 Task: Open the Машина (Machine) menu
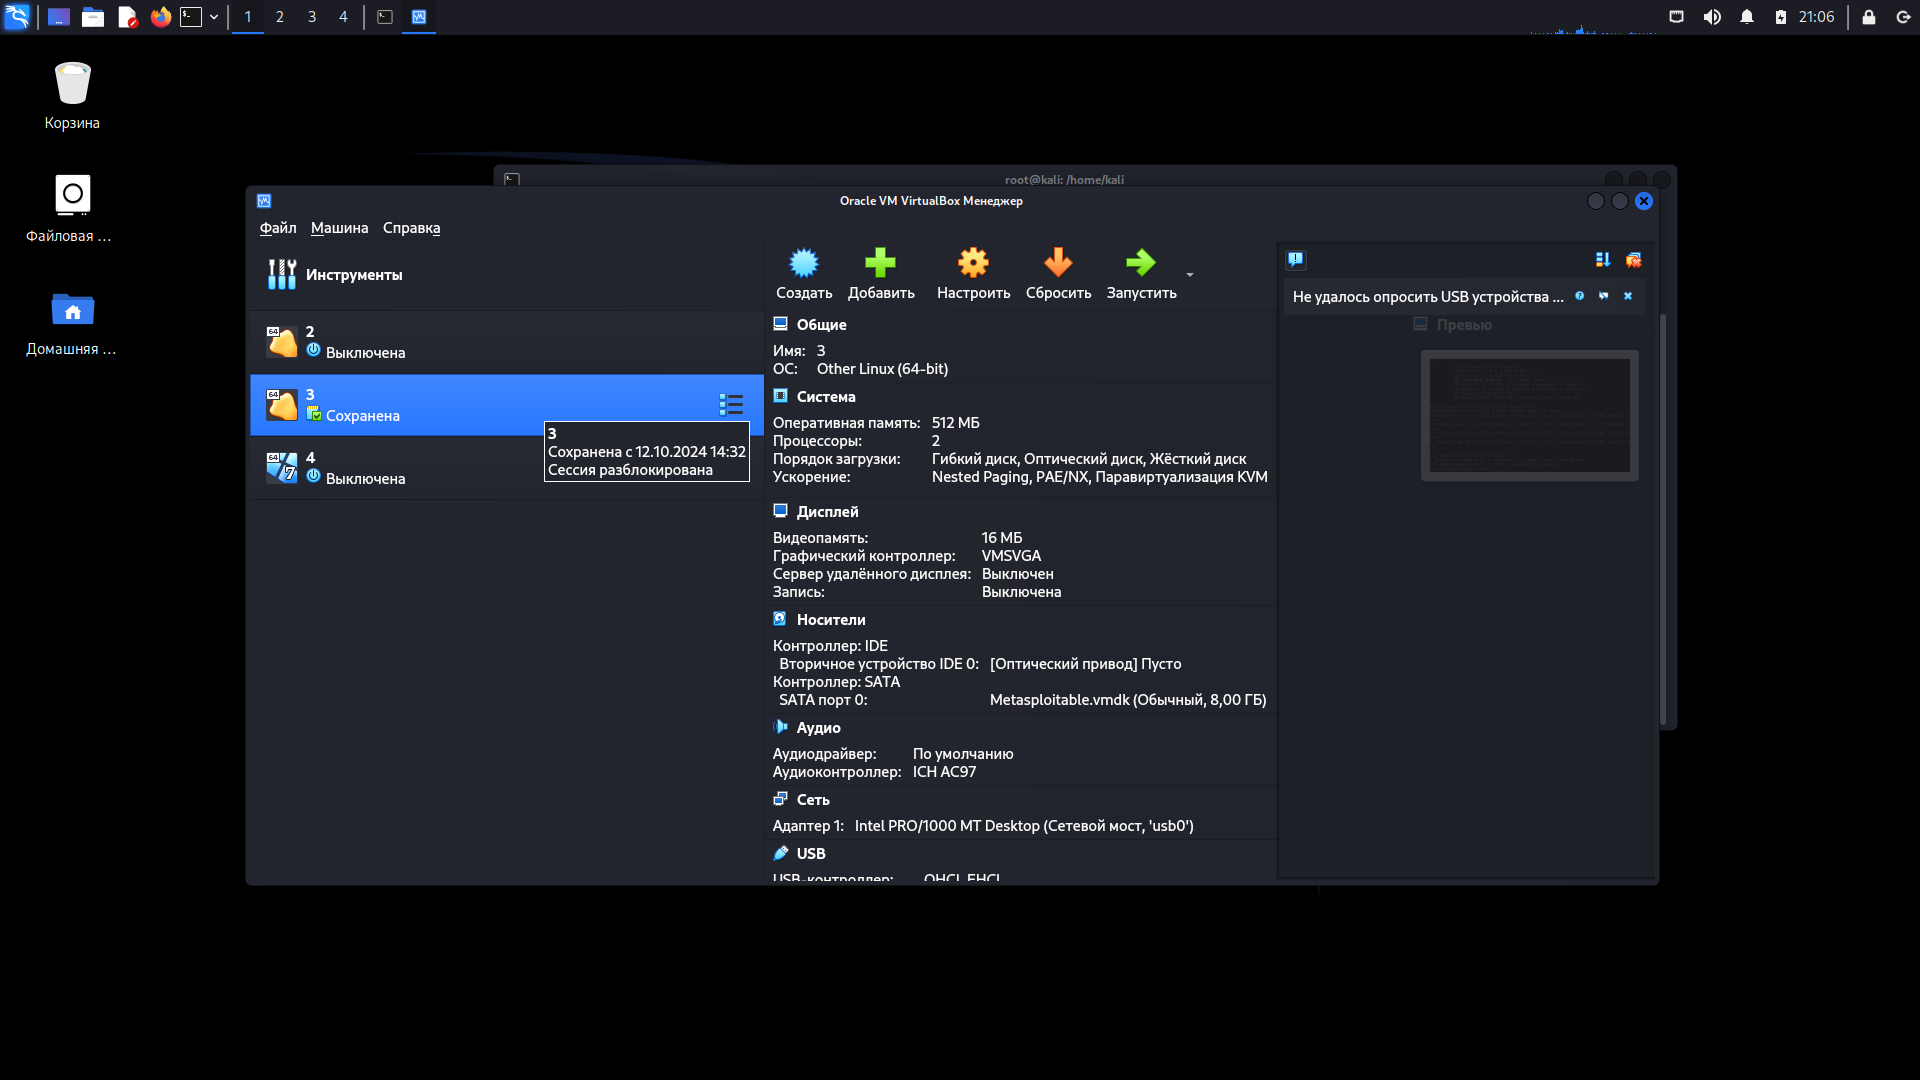pyautogui.click(x=338, y=227)
